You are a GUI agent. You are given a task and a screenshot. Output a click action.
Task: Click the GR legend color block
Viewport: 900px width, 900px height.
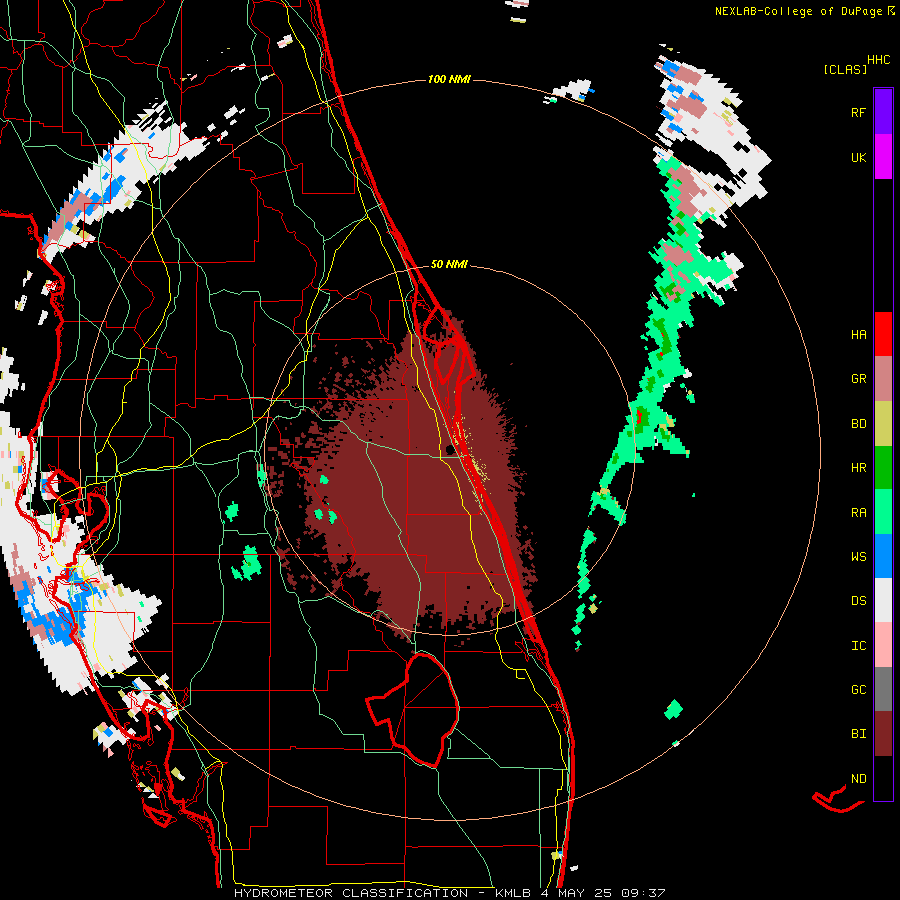coord(883,379)
